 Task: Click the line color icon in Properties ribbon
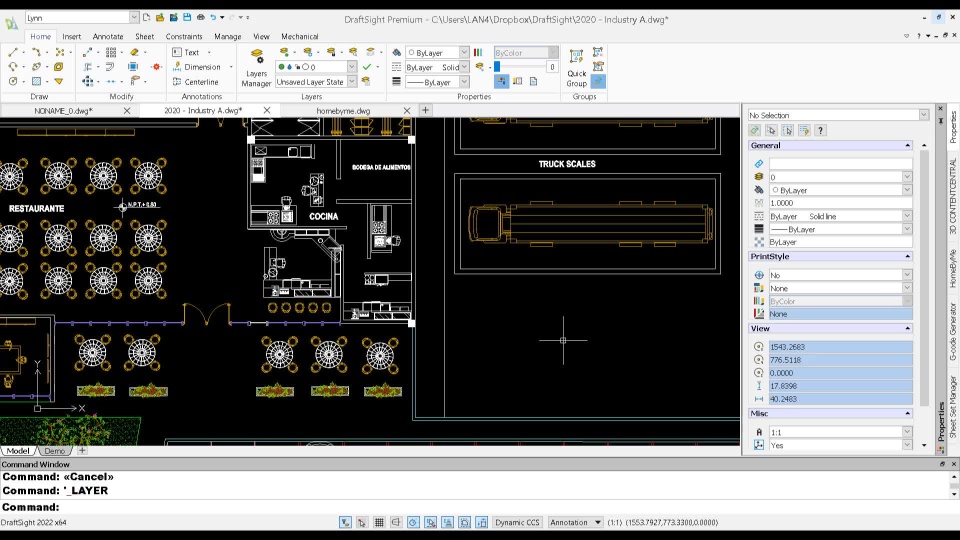coord(397,53)
